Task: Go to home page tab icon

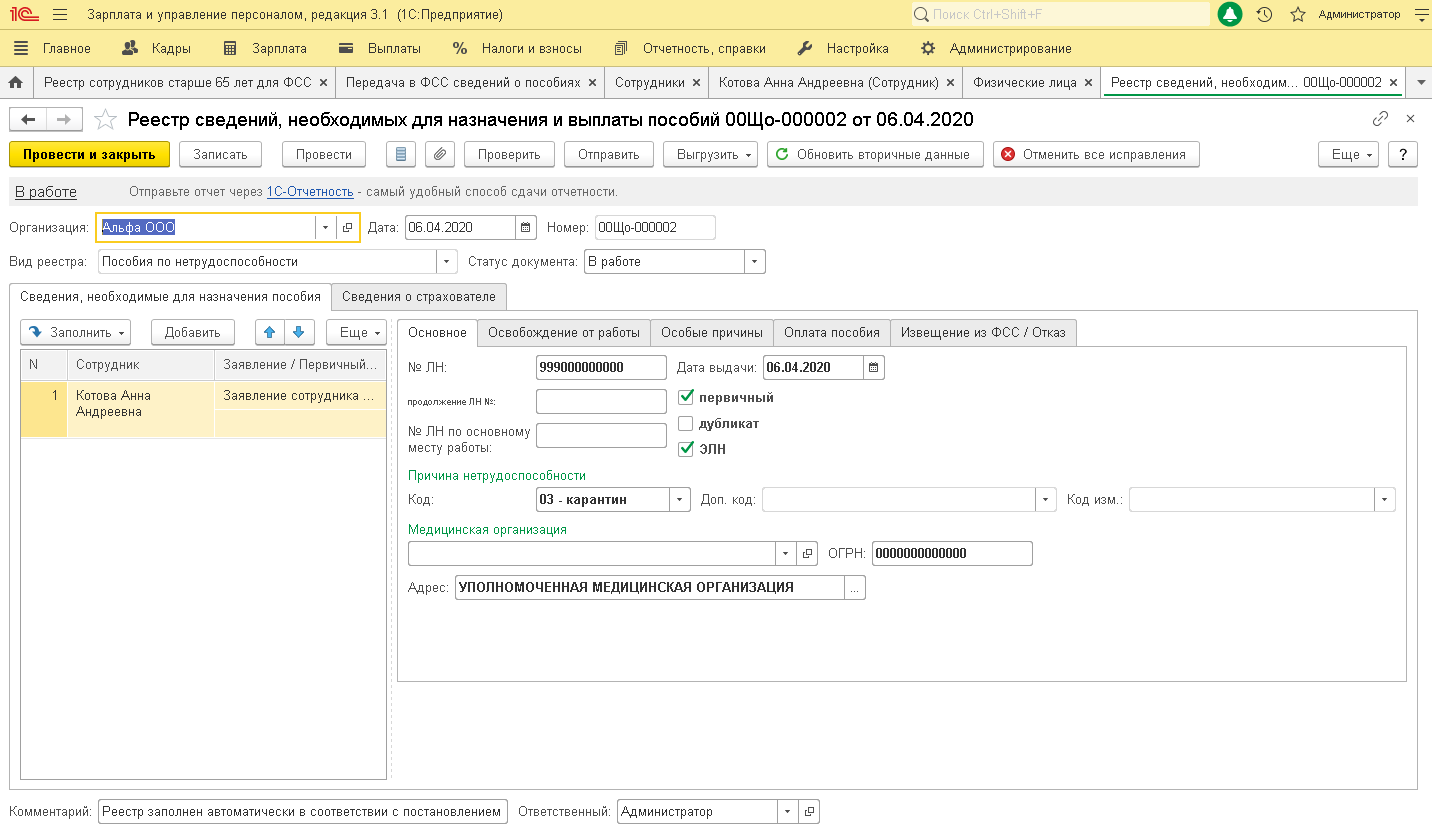Action: click(15, 83)
